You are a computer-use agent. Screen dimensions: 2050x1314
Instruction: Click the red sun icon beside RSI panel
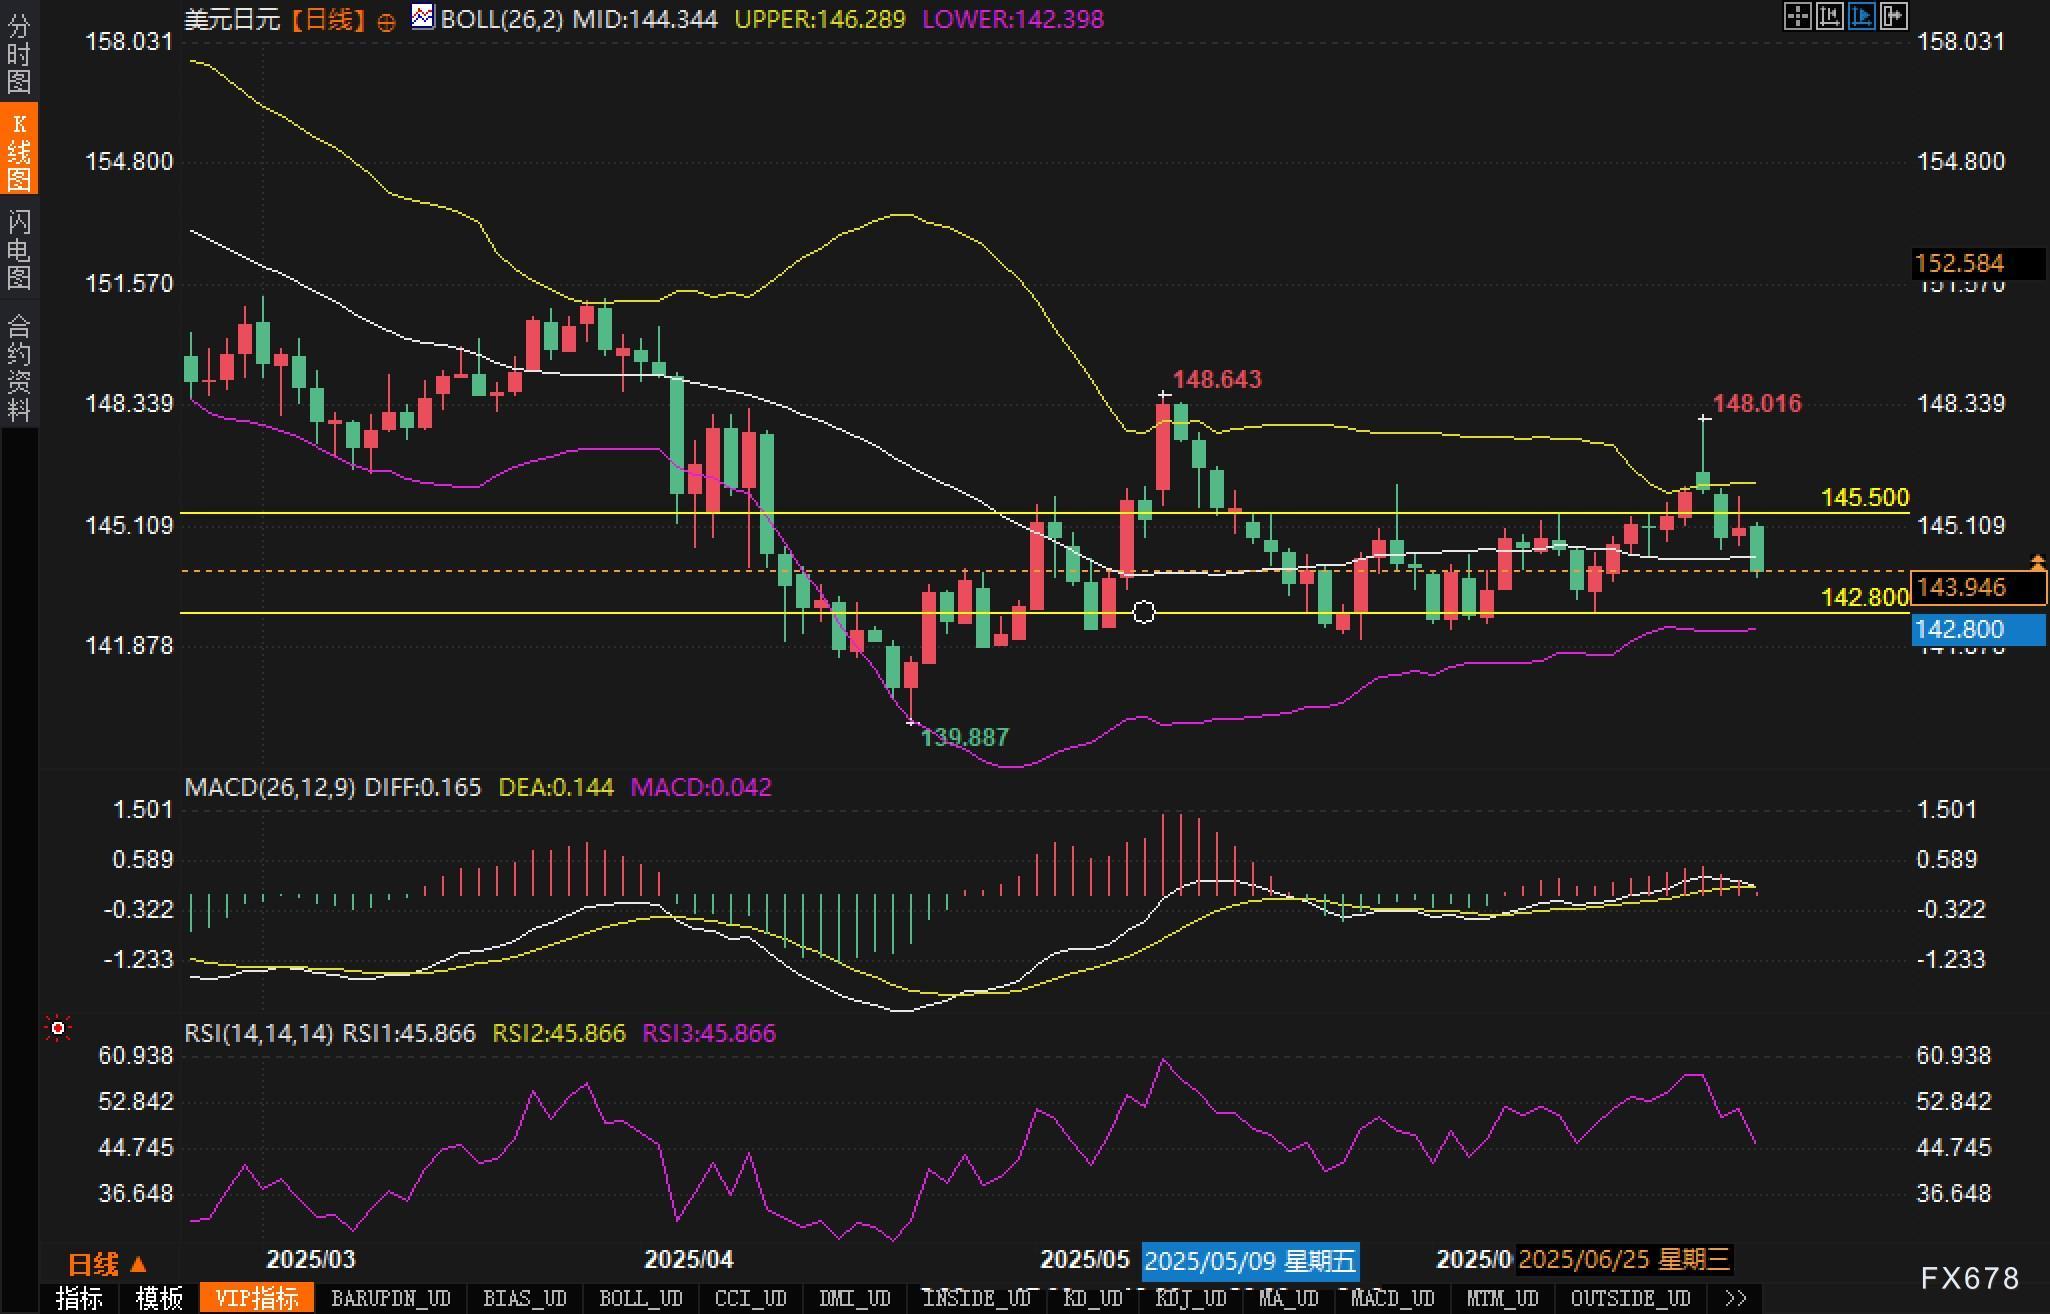point(58,1028)
